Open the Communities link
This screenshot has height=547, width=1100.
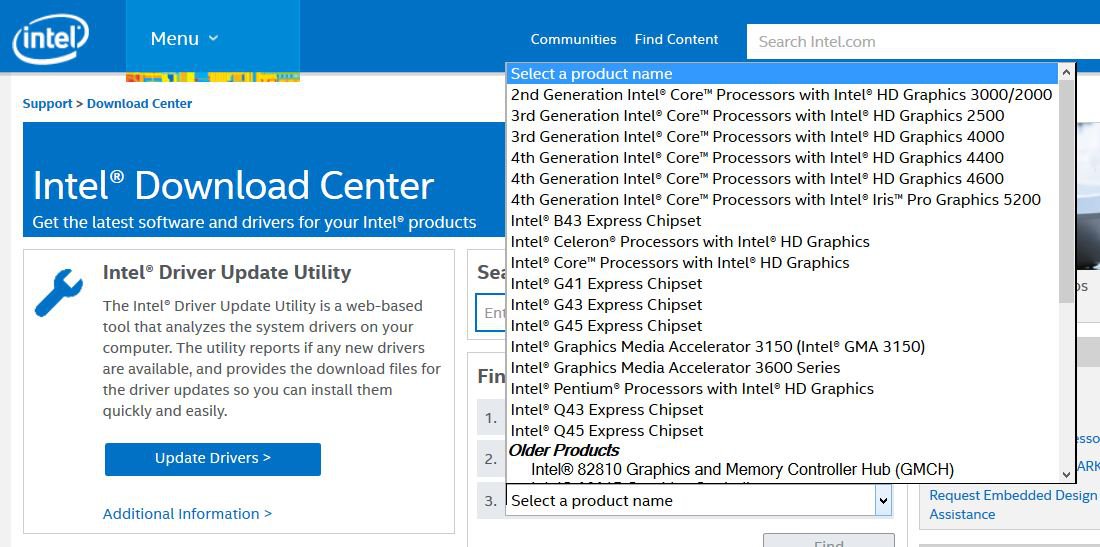pos(573,40)
